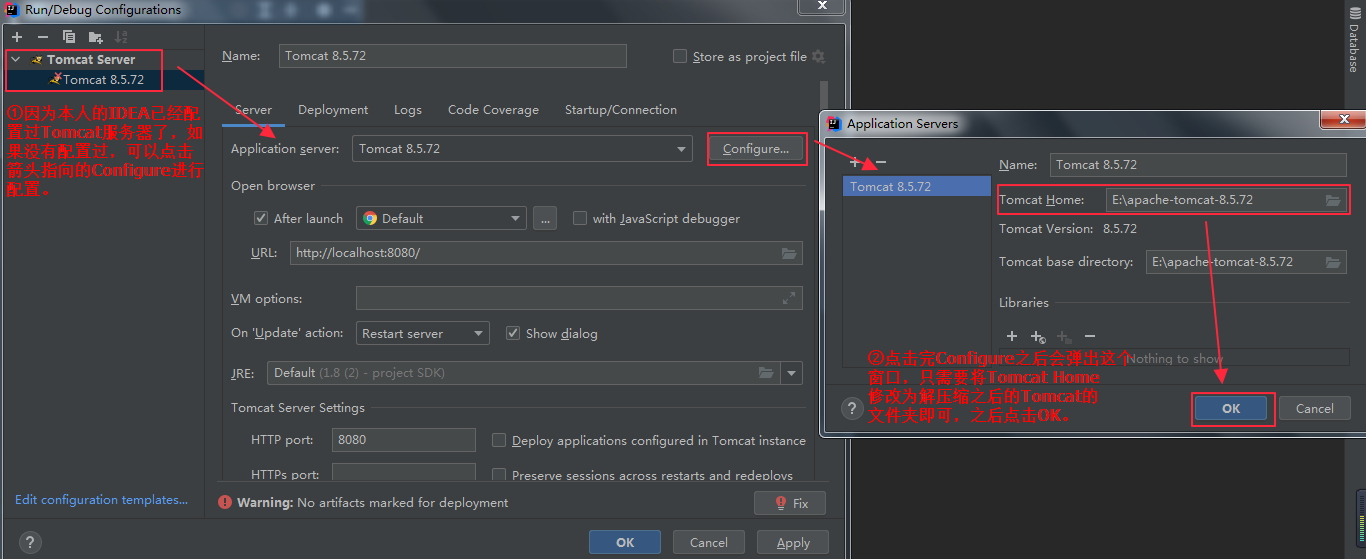
Task: Remove library with minus icon
Action: tap(1090, 337)
